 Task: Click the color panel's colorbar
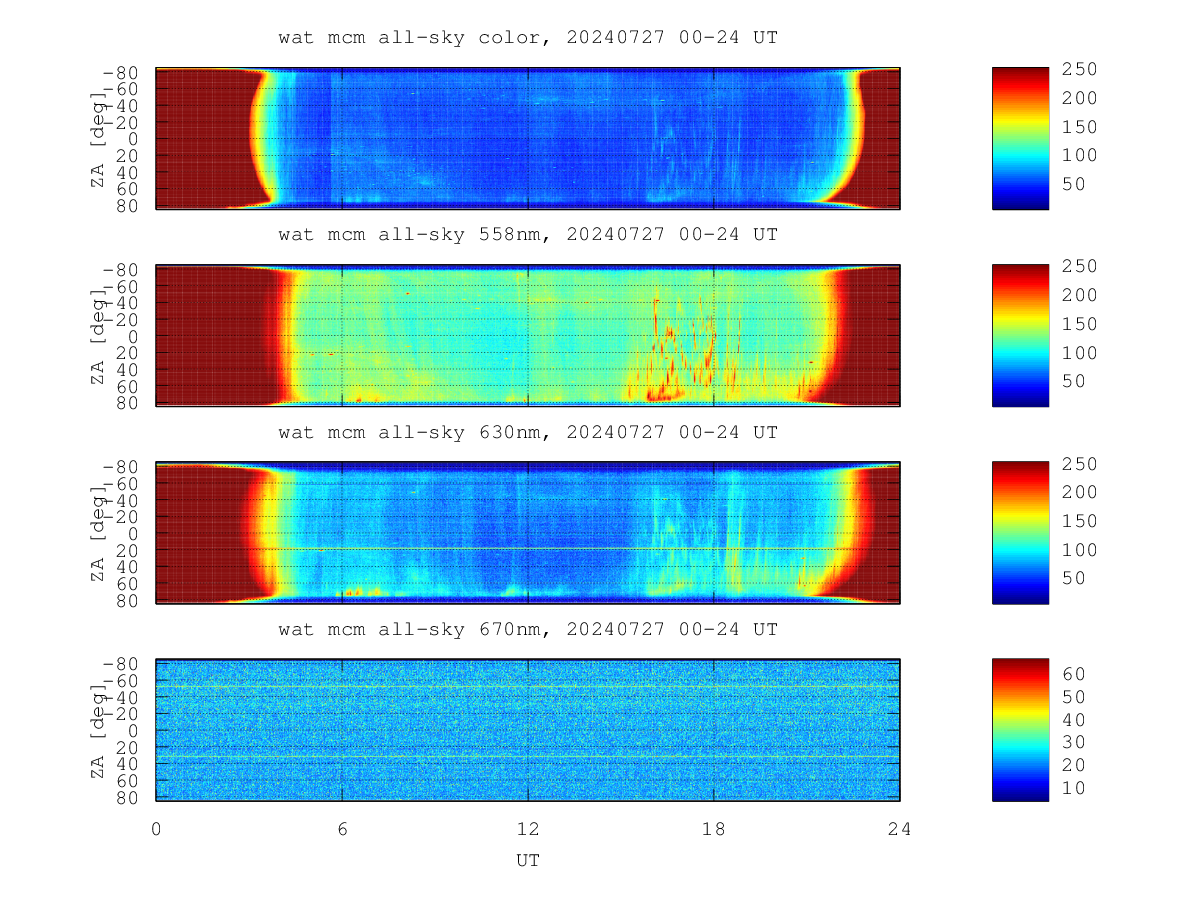click(x=1020, y=138)
